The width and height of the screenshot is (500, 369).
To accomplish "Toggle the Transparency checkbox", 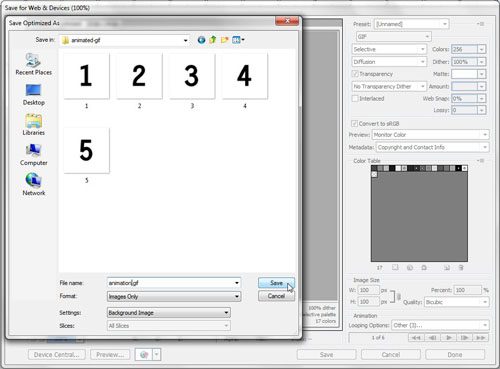I will [x=355, y=74].
